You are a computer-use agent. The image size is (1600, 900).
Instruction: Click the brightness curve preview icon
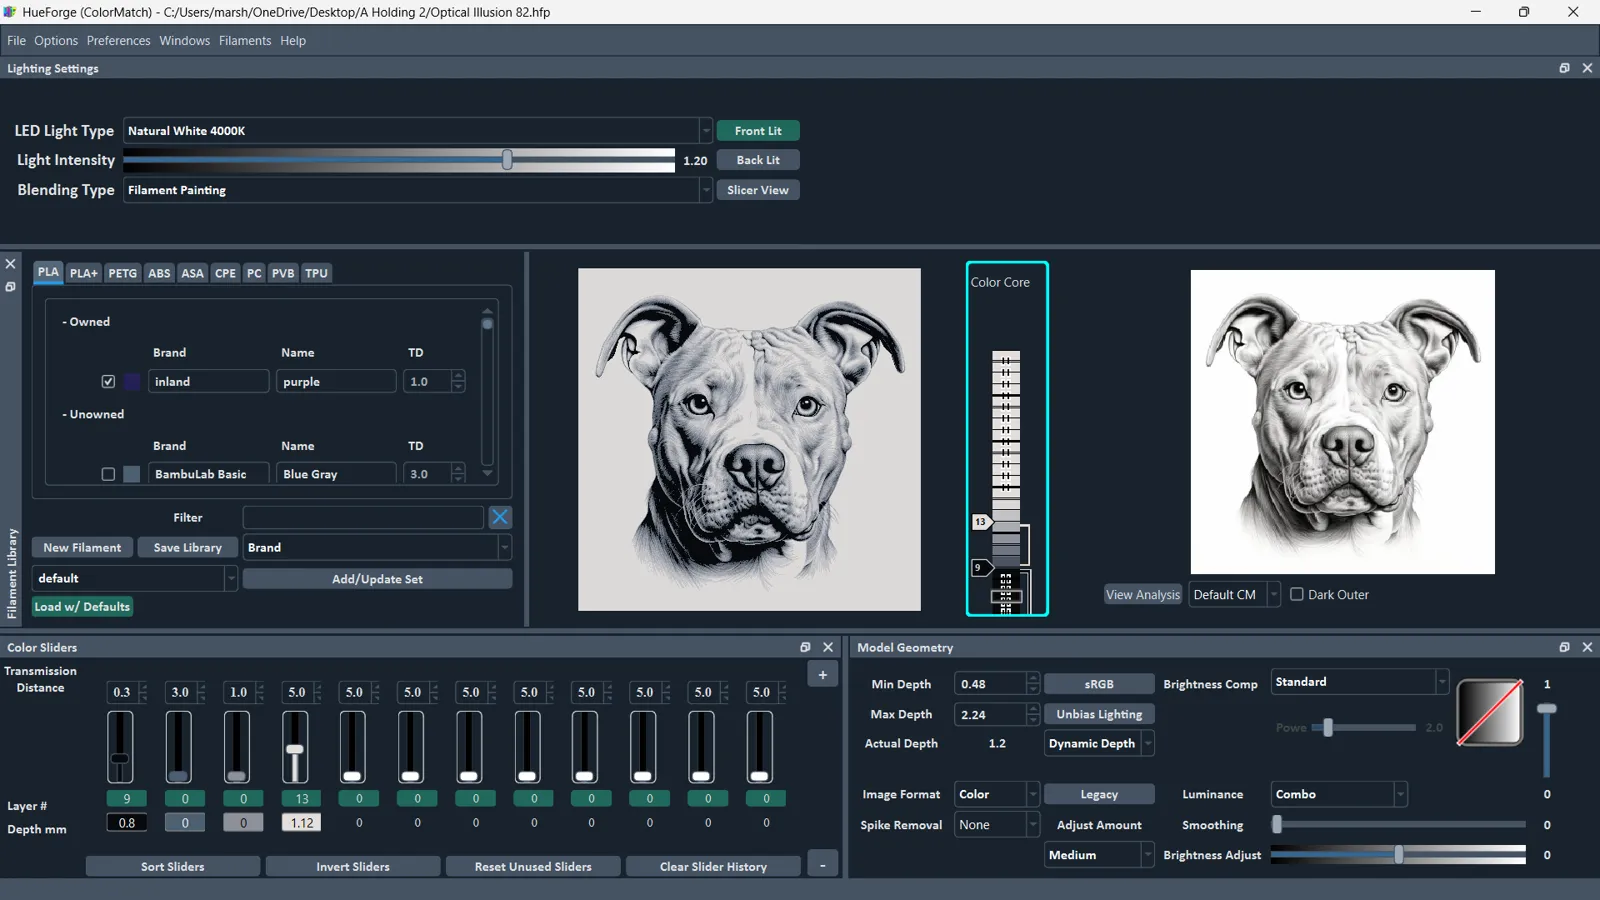tap(1490, 712)
